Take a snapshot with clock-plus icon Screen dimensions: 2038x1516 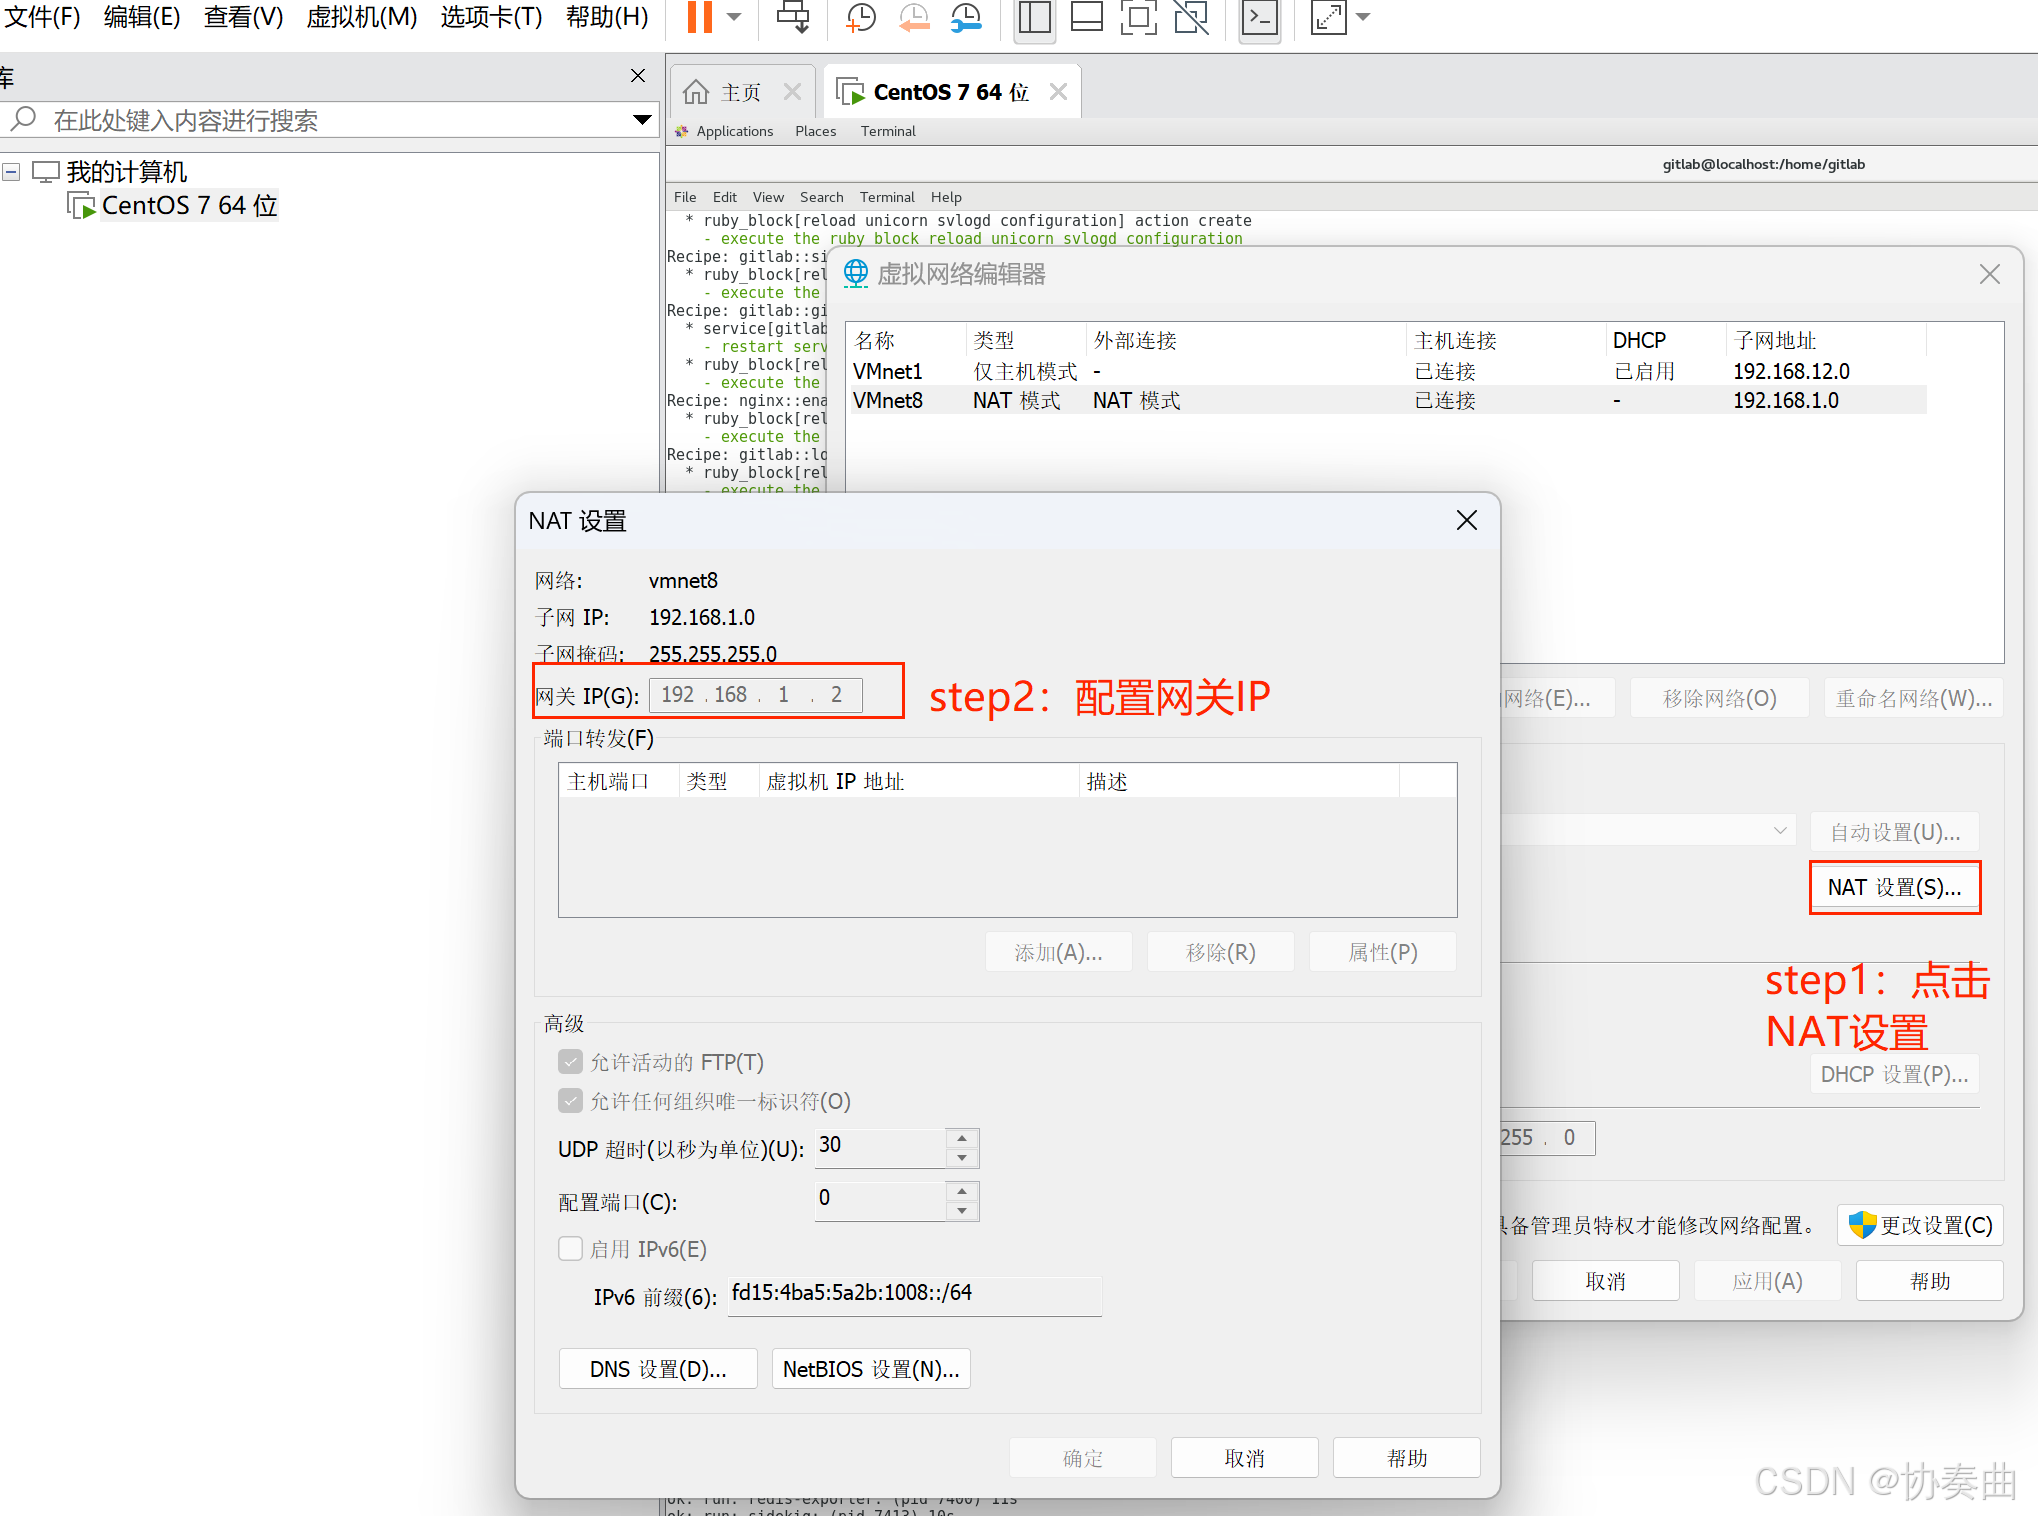(860, 17)
